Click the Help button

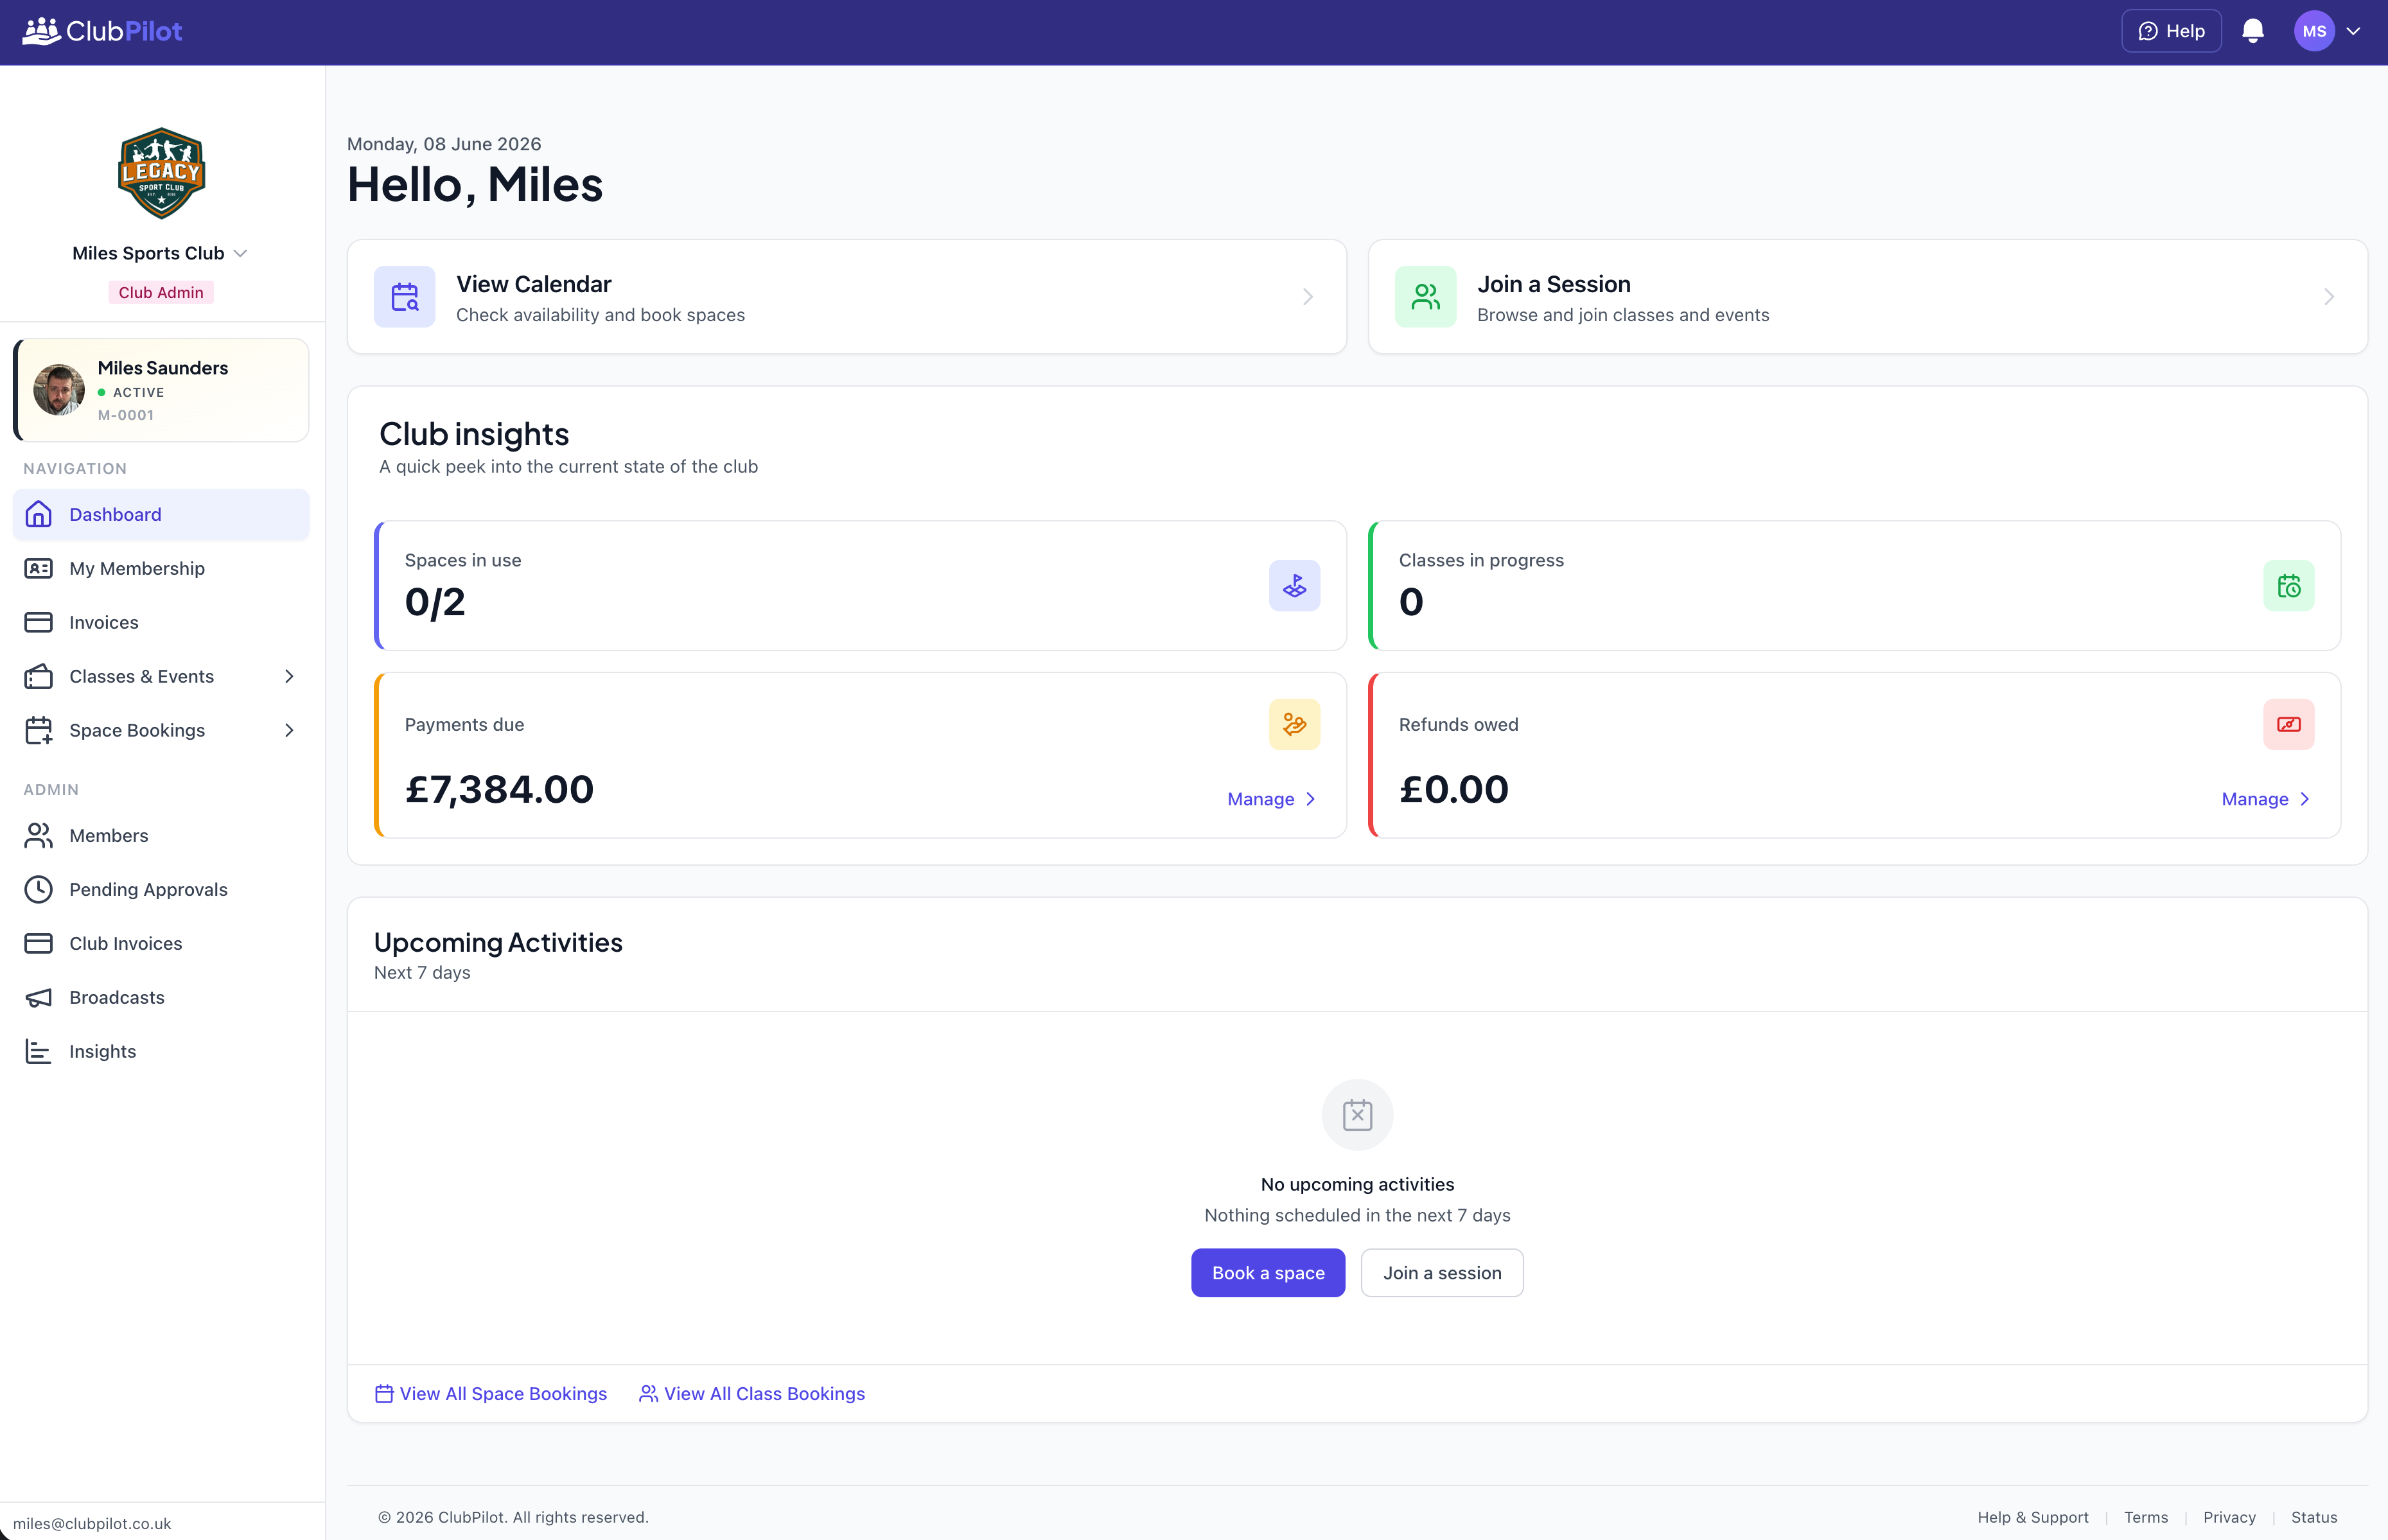(2171, 31)
